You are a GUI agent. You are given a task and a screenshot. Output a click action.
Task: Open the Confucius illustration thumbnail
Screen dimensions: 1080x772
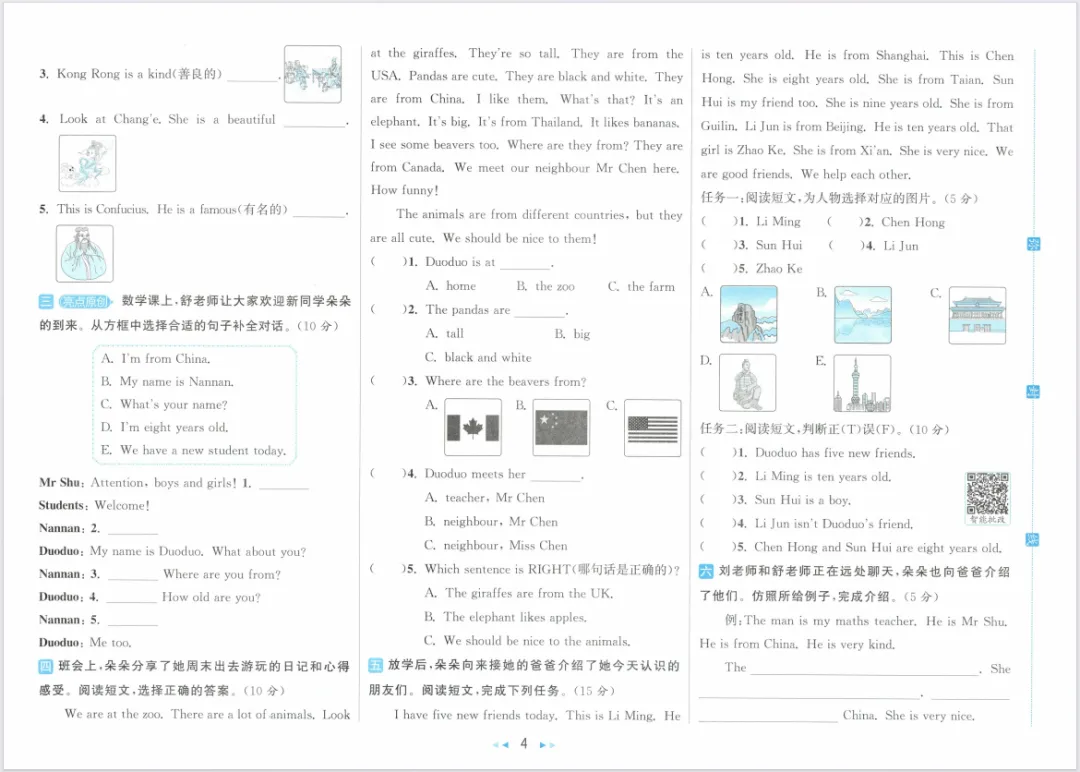(x=84, y=252)
